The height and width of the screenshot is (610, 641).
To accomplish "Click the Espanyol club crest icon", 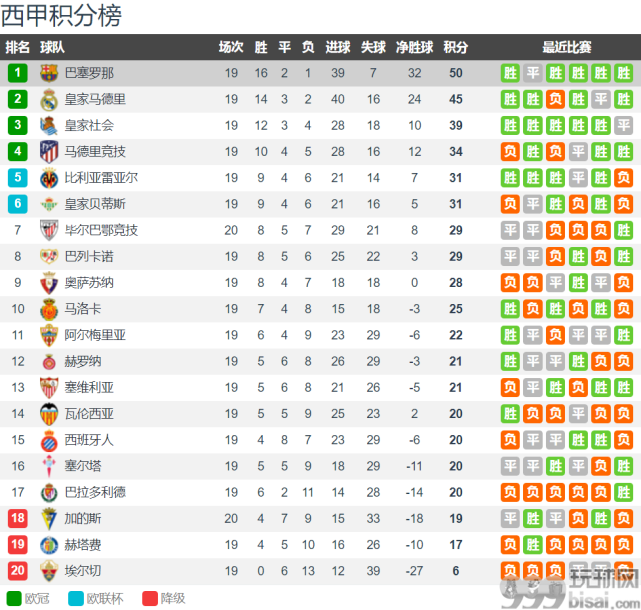I will pyautogui.click(x=49, y=440).
